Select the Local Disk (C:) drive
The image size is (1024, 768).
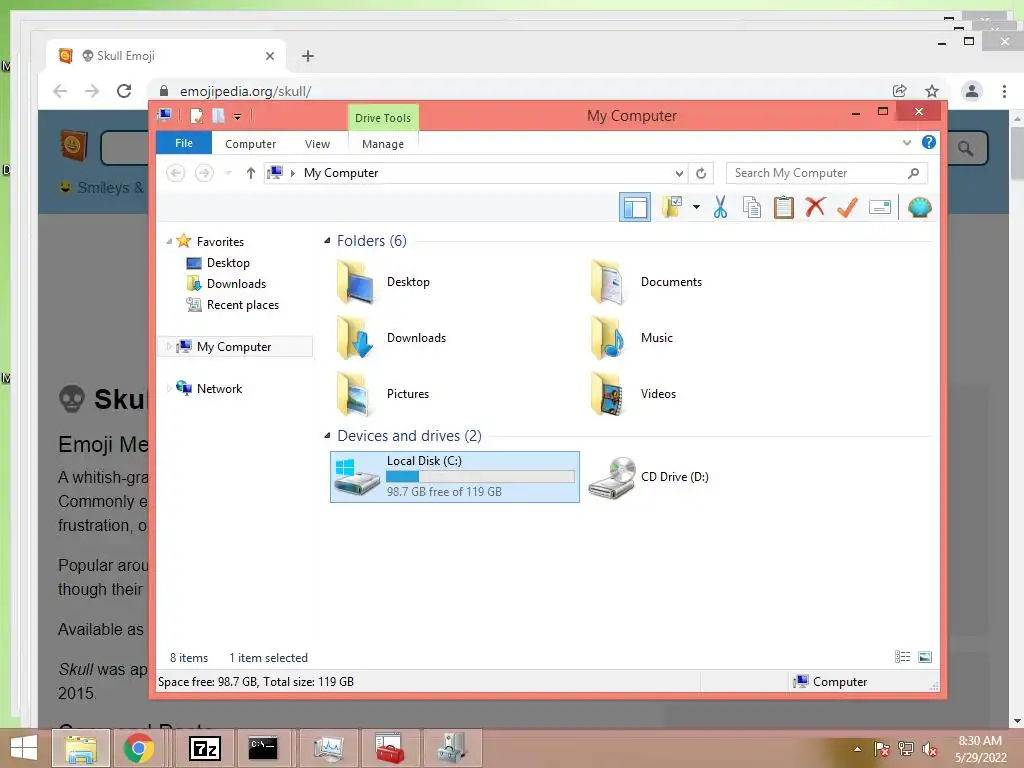click(455, 477)
